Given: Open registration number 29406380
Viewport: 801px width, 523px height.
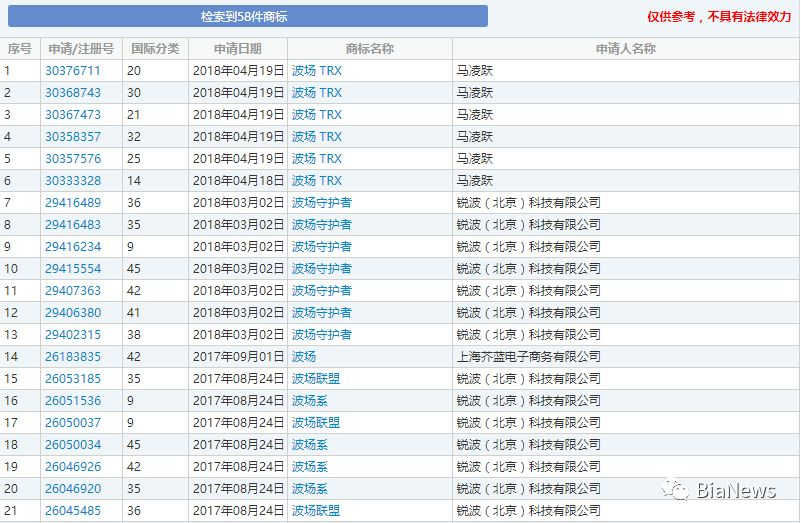Looking at the screenshot, I should tap(73, 312).
